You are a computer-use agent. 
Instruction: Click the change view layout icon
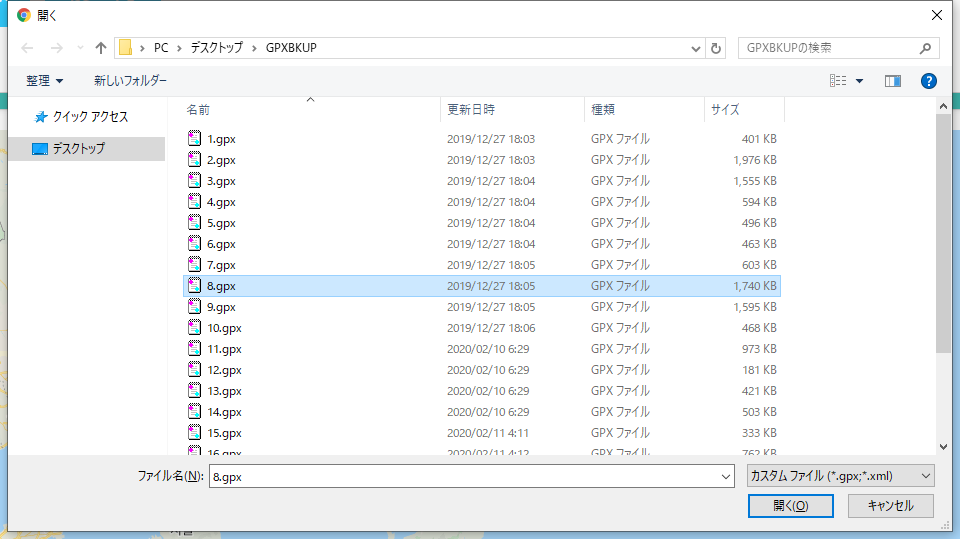[838, 81]
